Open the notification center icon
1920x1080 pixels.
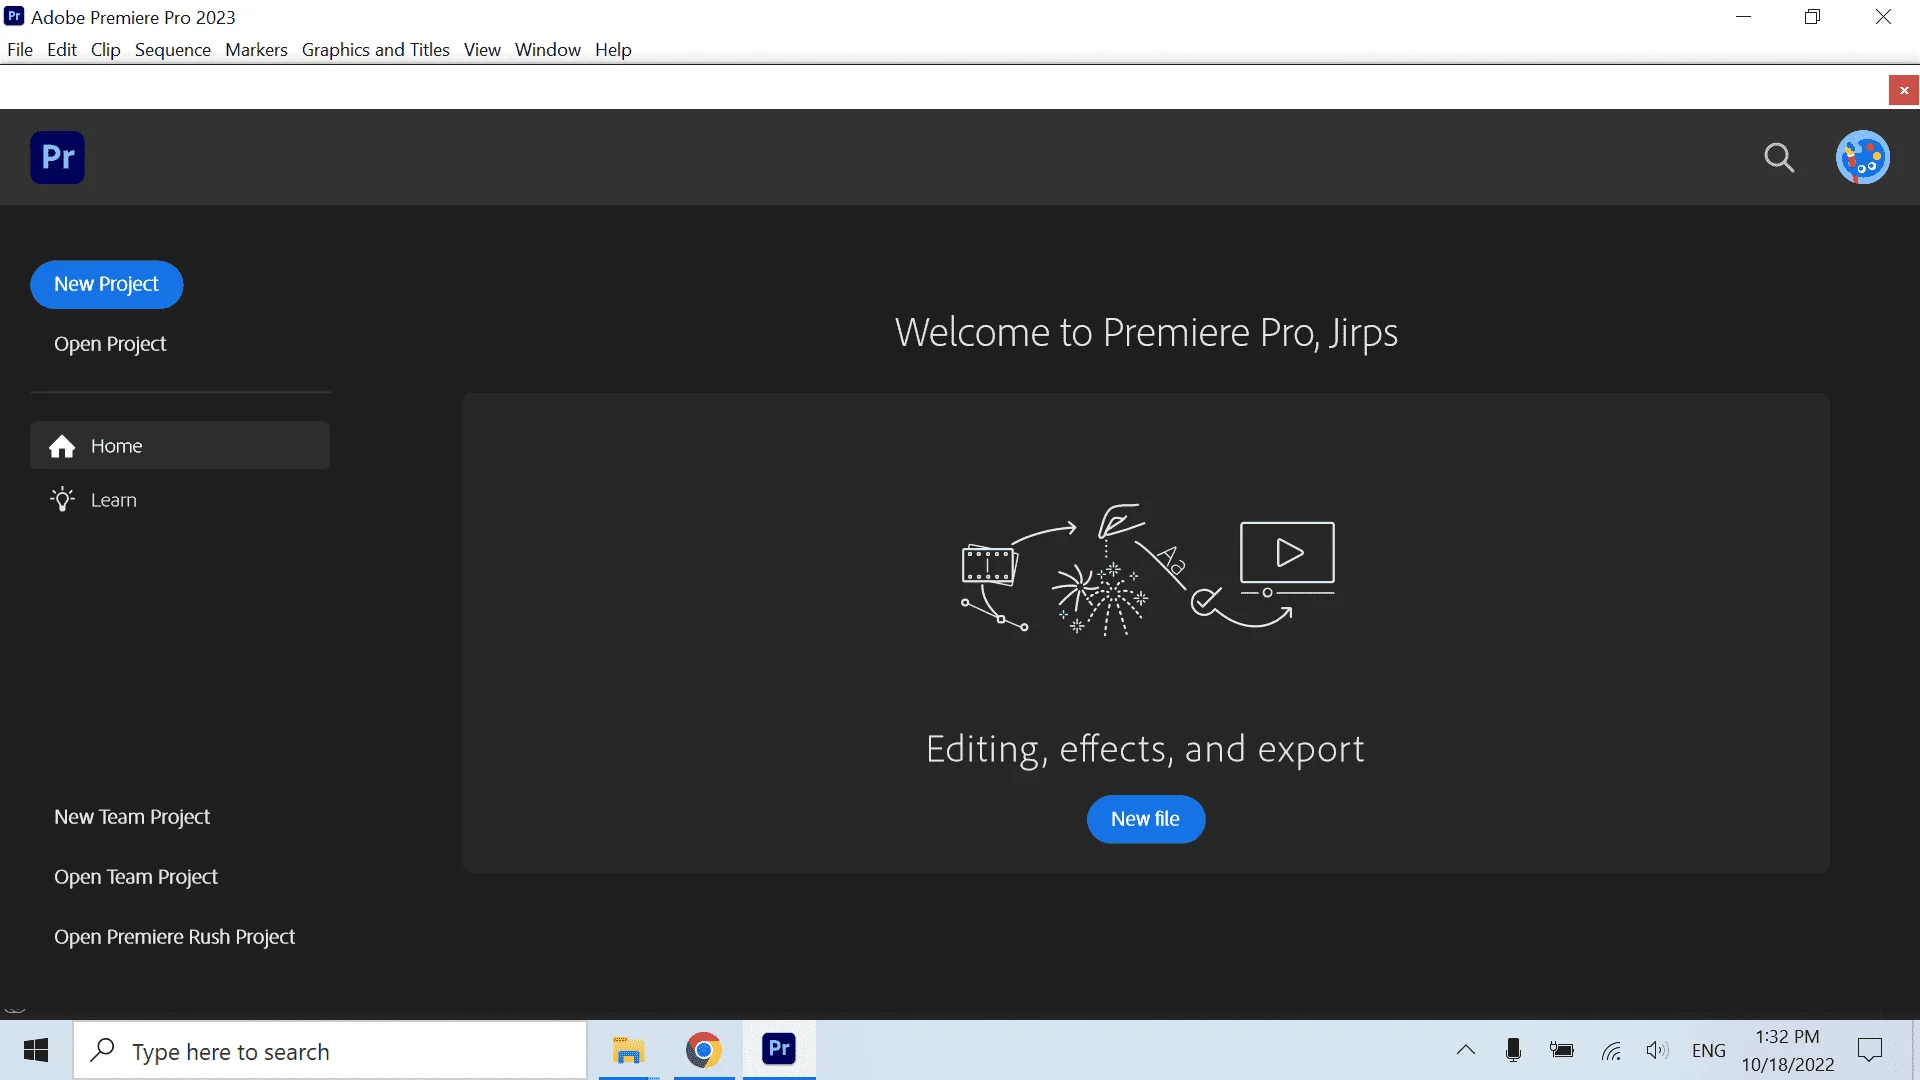[x=1870, y=1050]
